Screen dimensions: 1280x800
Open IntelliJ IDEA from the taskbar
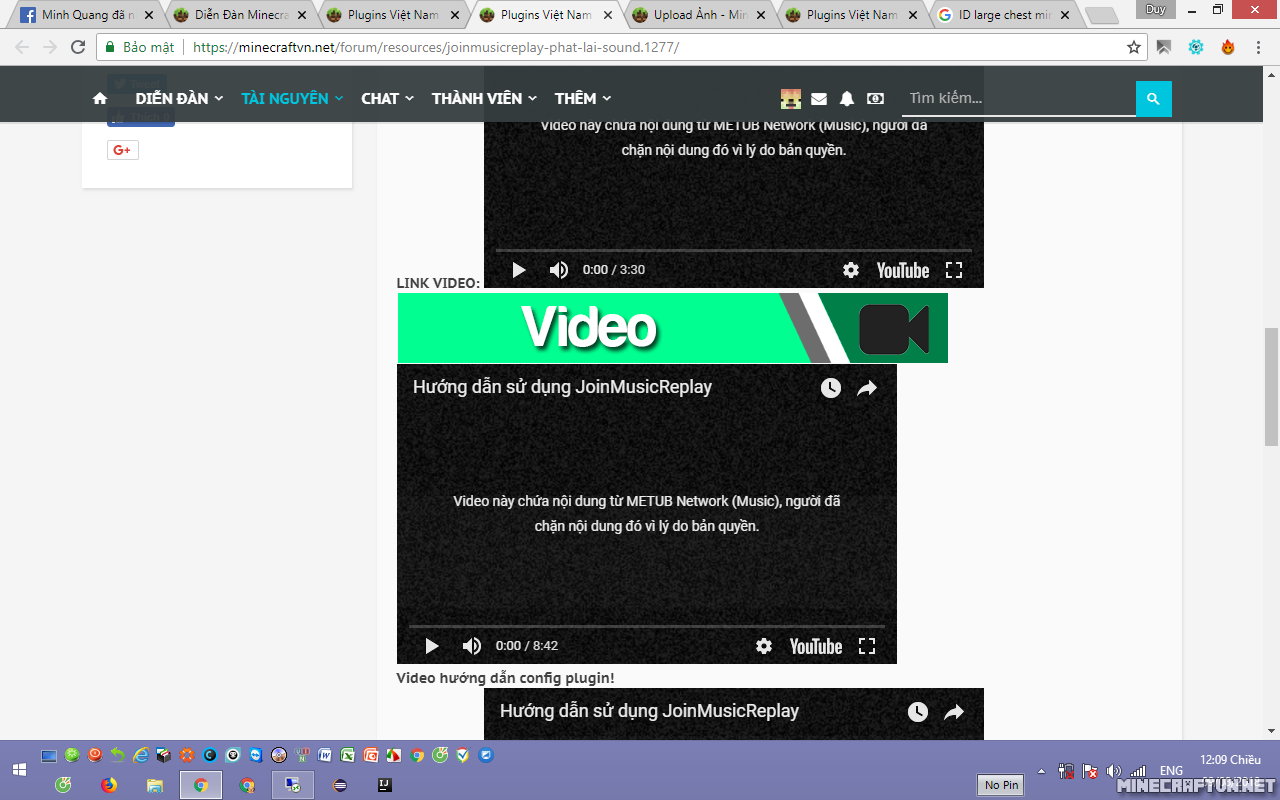point(385,785)
